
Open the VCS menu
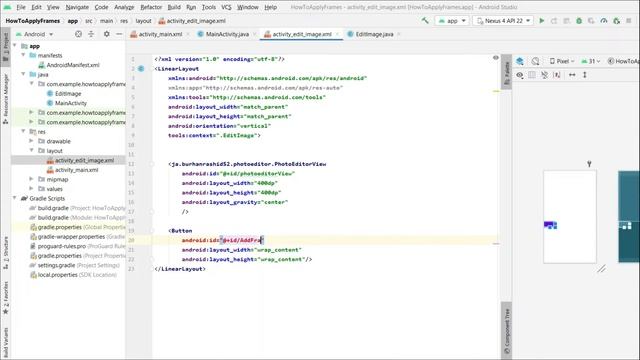pos(226,7)
